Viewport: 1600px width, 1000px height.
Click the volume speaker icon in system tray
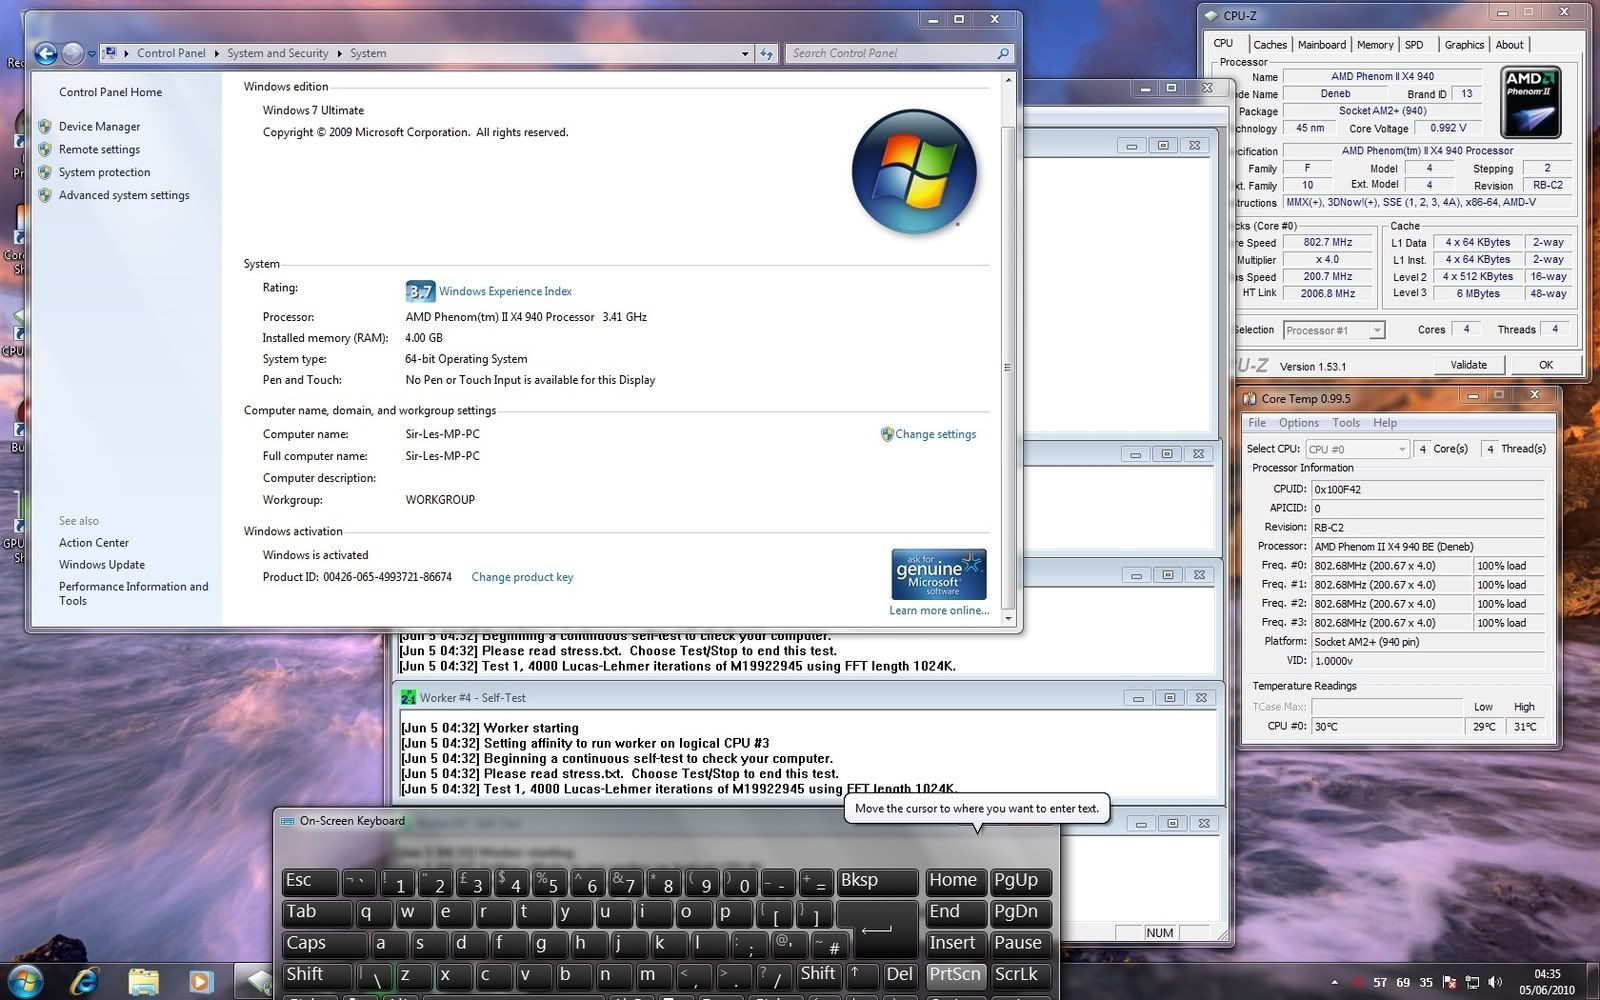pyautogui.click(x=1495, y=982)
